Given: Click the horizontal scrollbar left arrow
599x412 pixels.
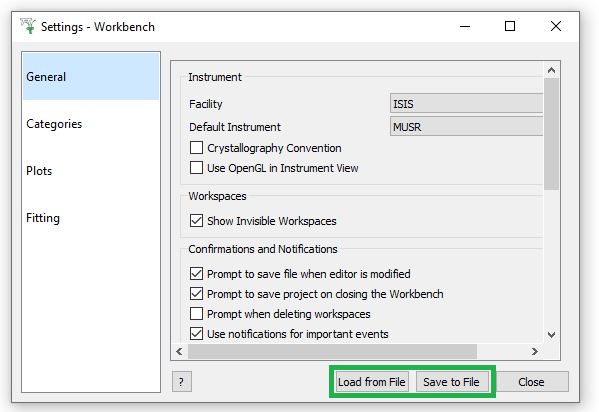Looking at the screenshot, I should point(179,351).
